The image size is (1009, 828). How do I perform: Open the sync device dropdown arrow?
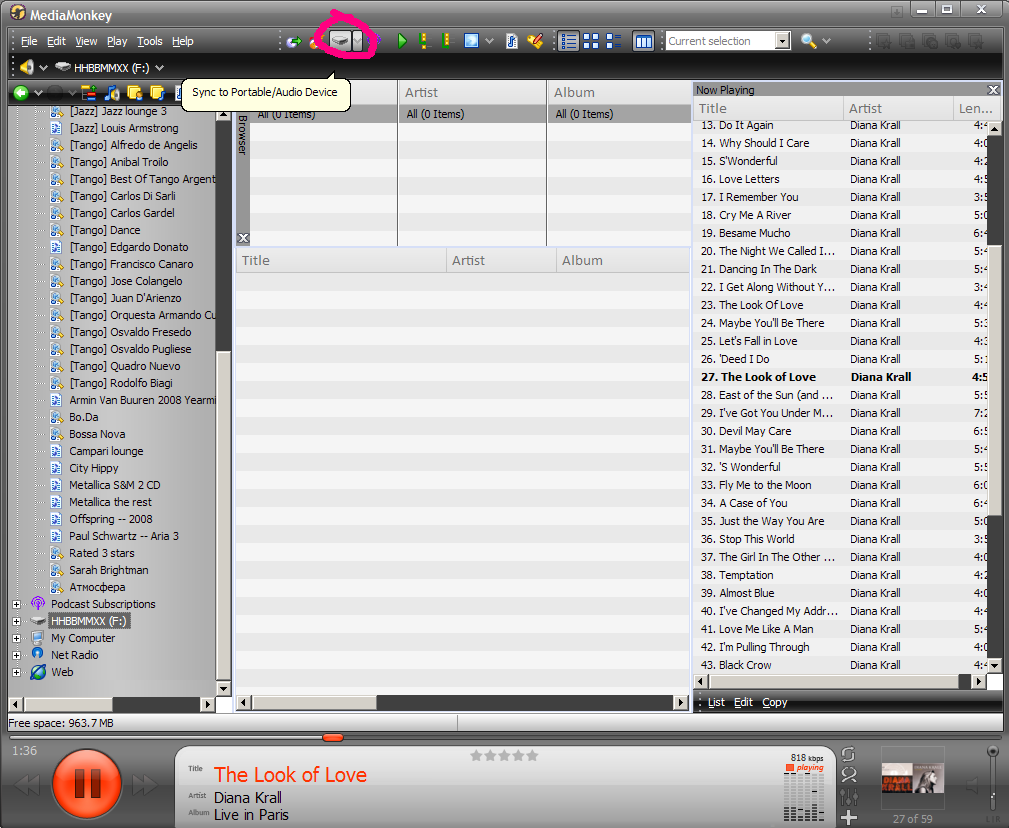358,41
